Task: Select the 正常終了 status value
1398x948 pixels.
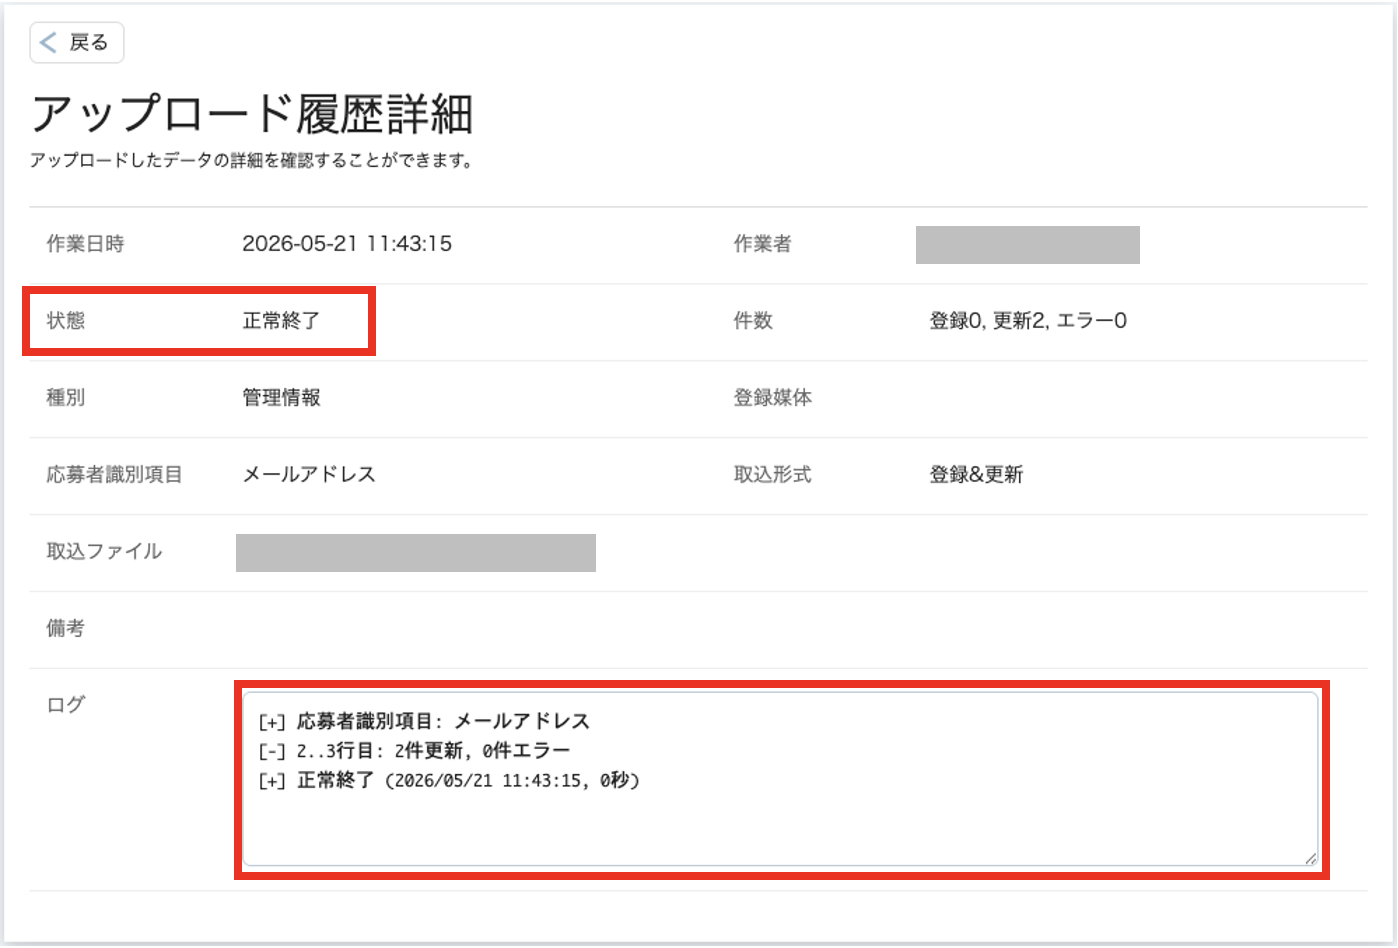Action: [281, 321]
